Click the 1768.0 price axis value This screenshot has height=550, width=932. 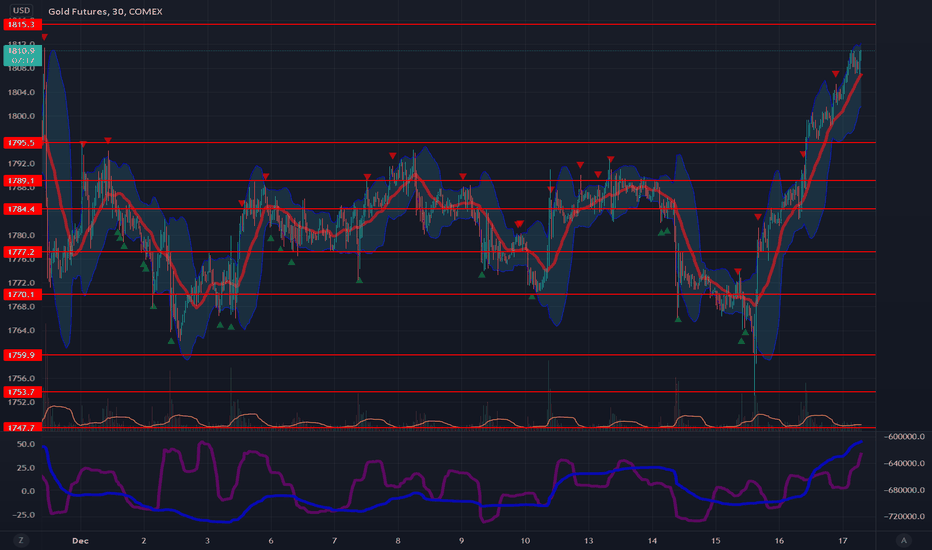tap(21, 307)
